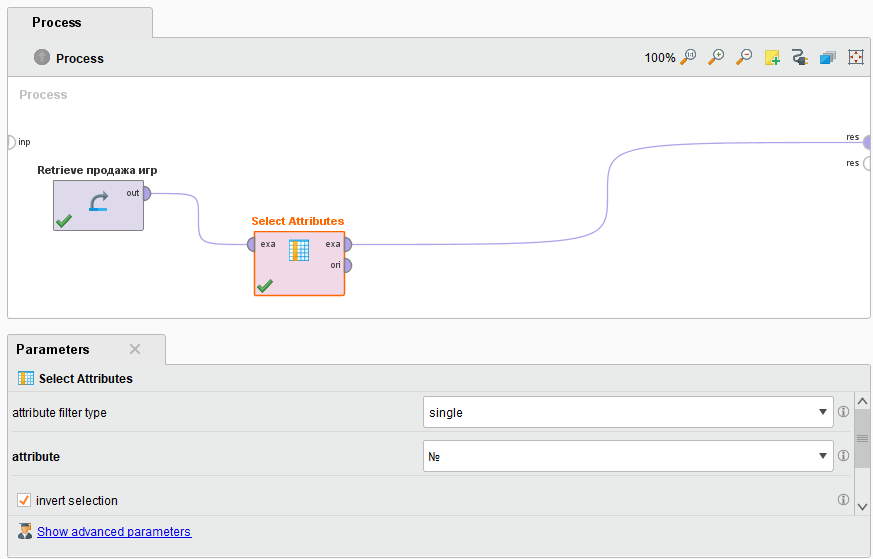
Task: Click the exa output port of Select Attributes
Action: (x=347, y=244)
